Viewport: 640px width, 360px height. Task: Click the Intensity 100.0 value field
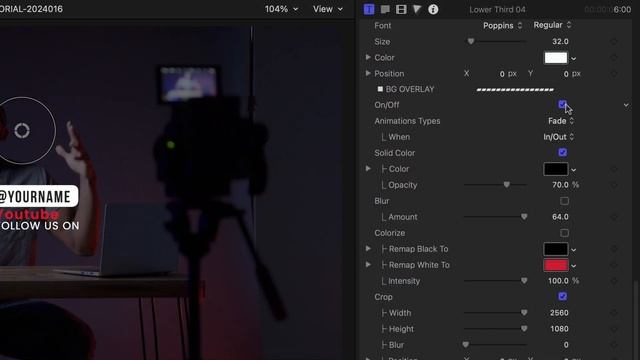coord(558,281)
